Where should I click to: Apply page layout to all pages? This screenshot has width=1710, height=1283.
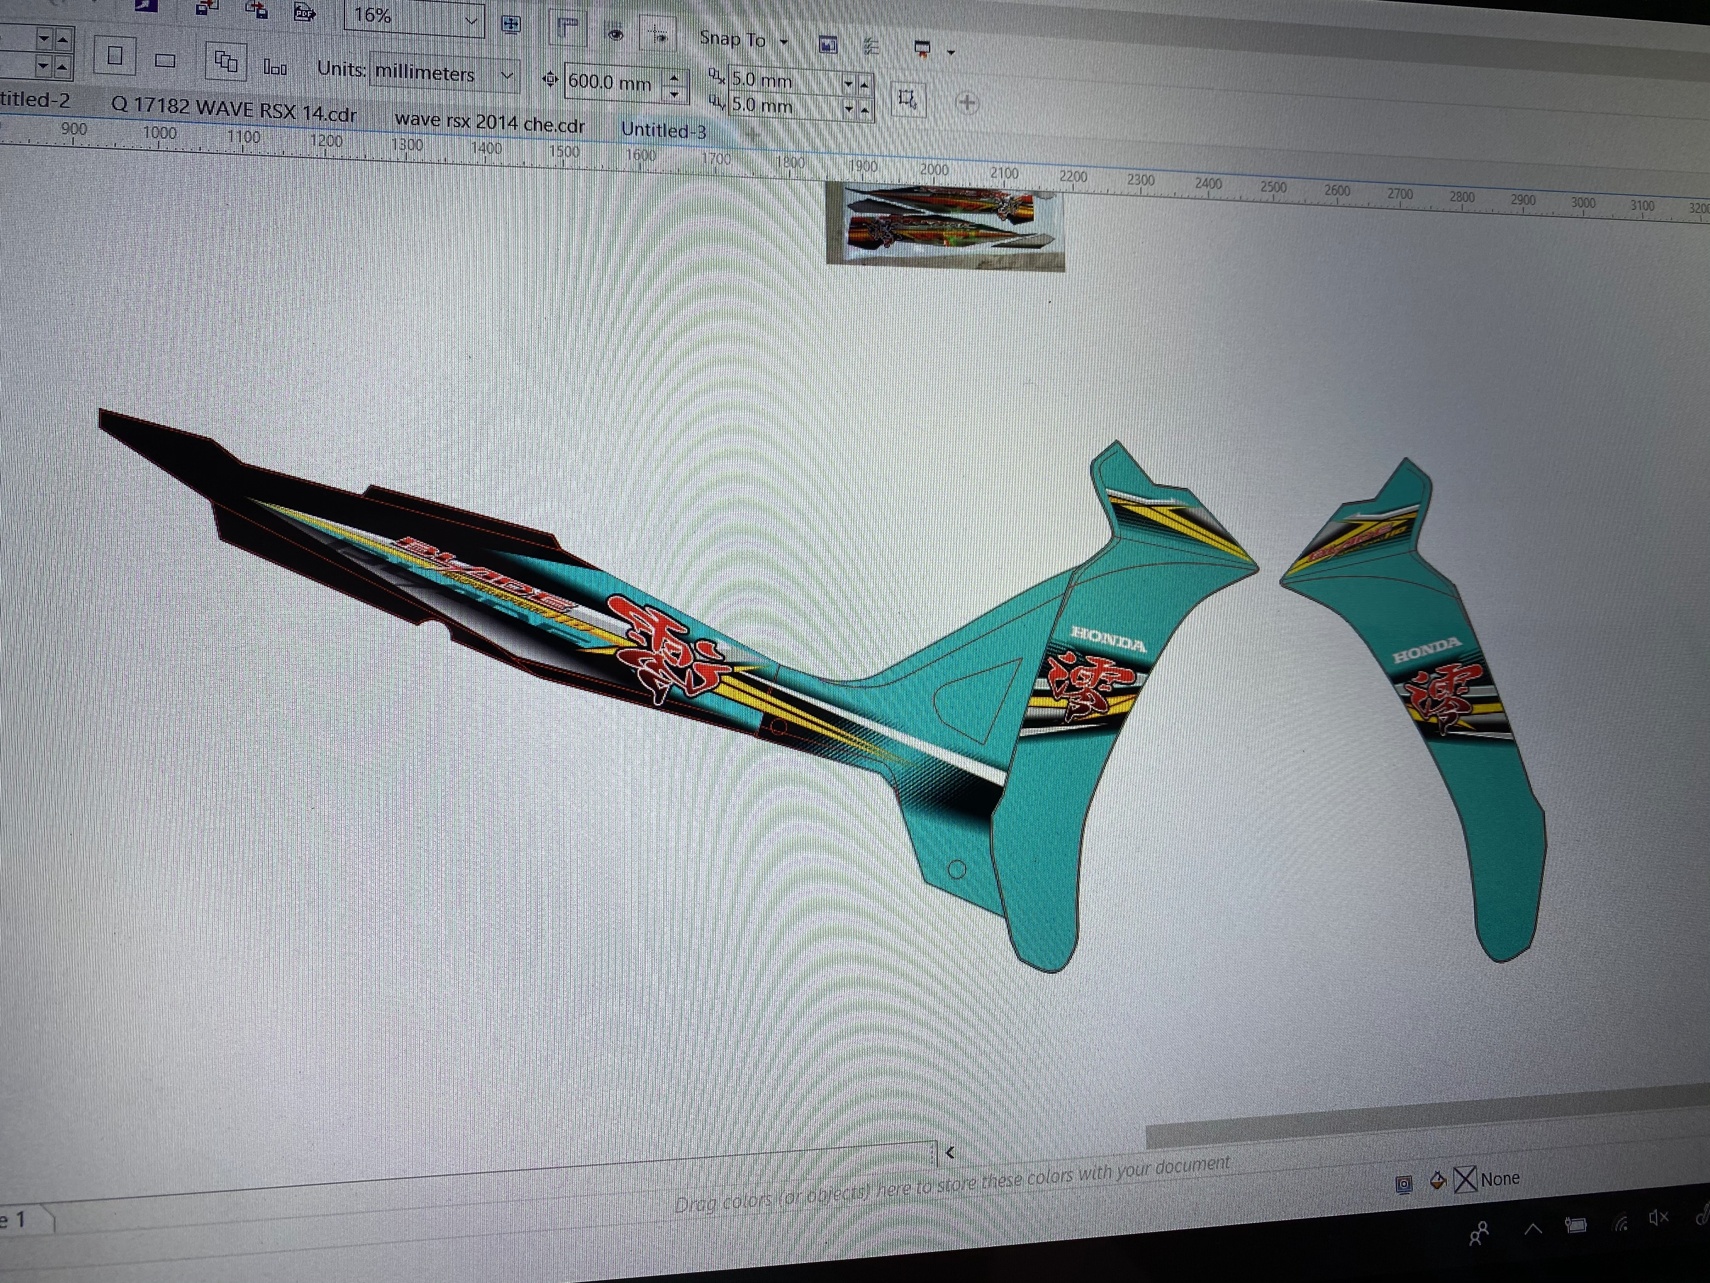[226, 63]
